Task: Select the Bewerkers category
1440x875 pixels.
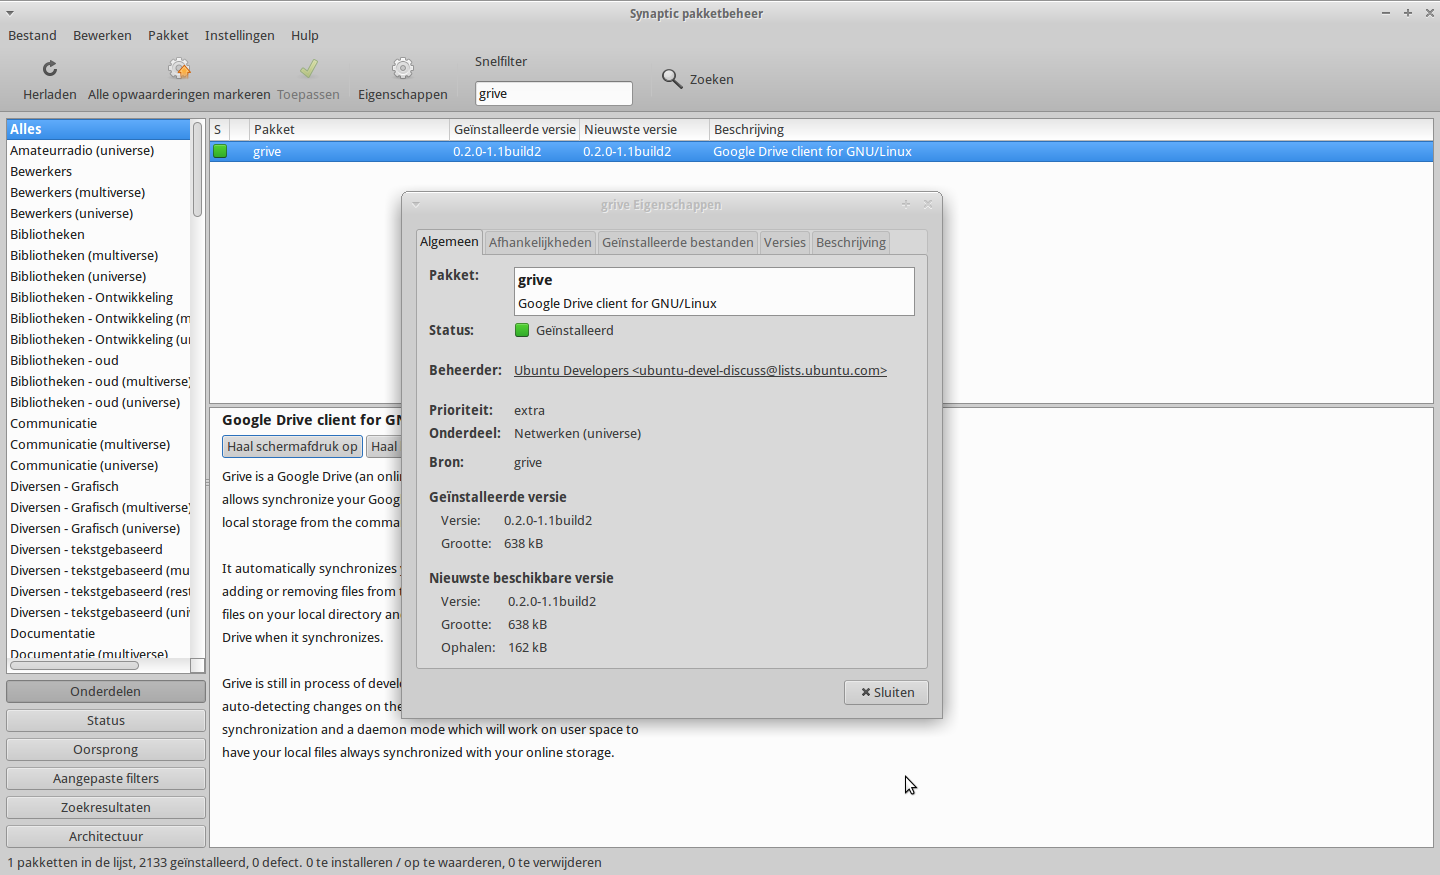Action: pyautogui.click(x=98, y=171)
